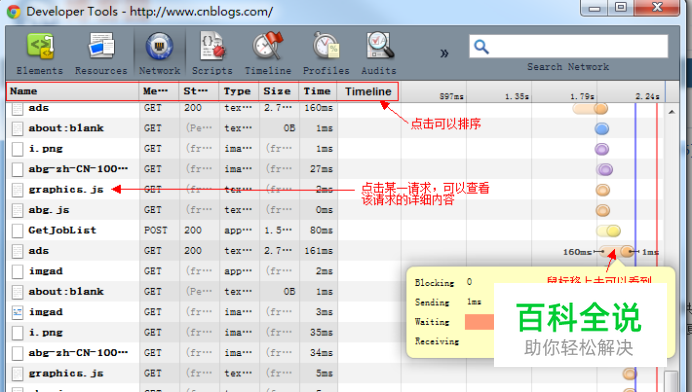Click the timeline bar of ads 161ms row

617,252
